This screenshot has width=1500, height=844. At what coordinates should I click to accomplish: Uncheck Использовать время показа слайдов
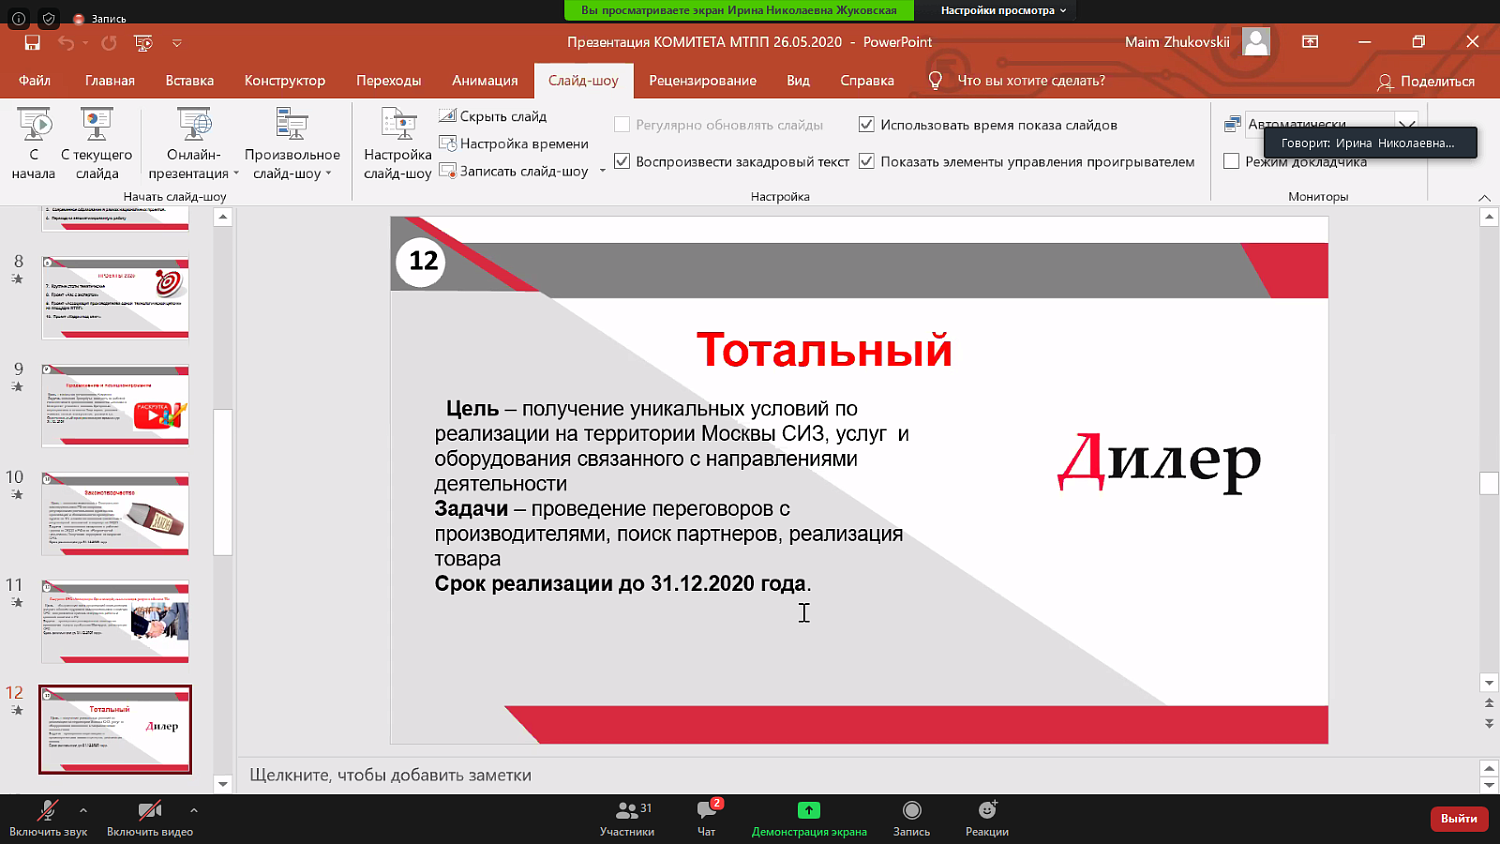(x=866, y=126)
